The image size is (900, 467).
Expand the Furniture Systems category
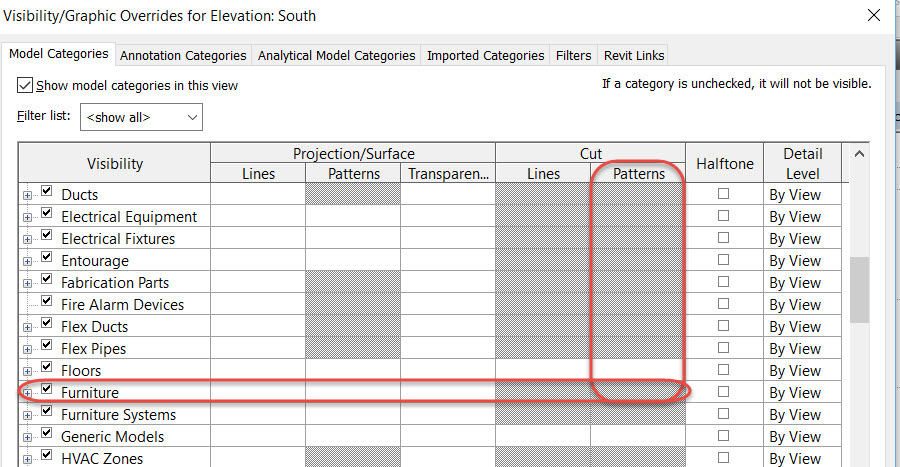(27, 415)
